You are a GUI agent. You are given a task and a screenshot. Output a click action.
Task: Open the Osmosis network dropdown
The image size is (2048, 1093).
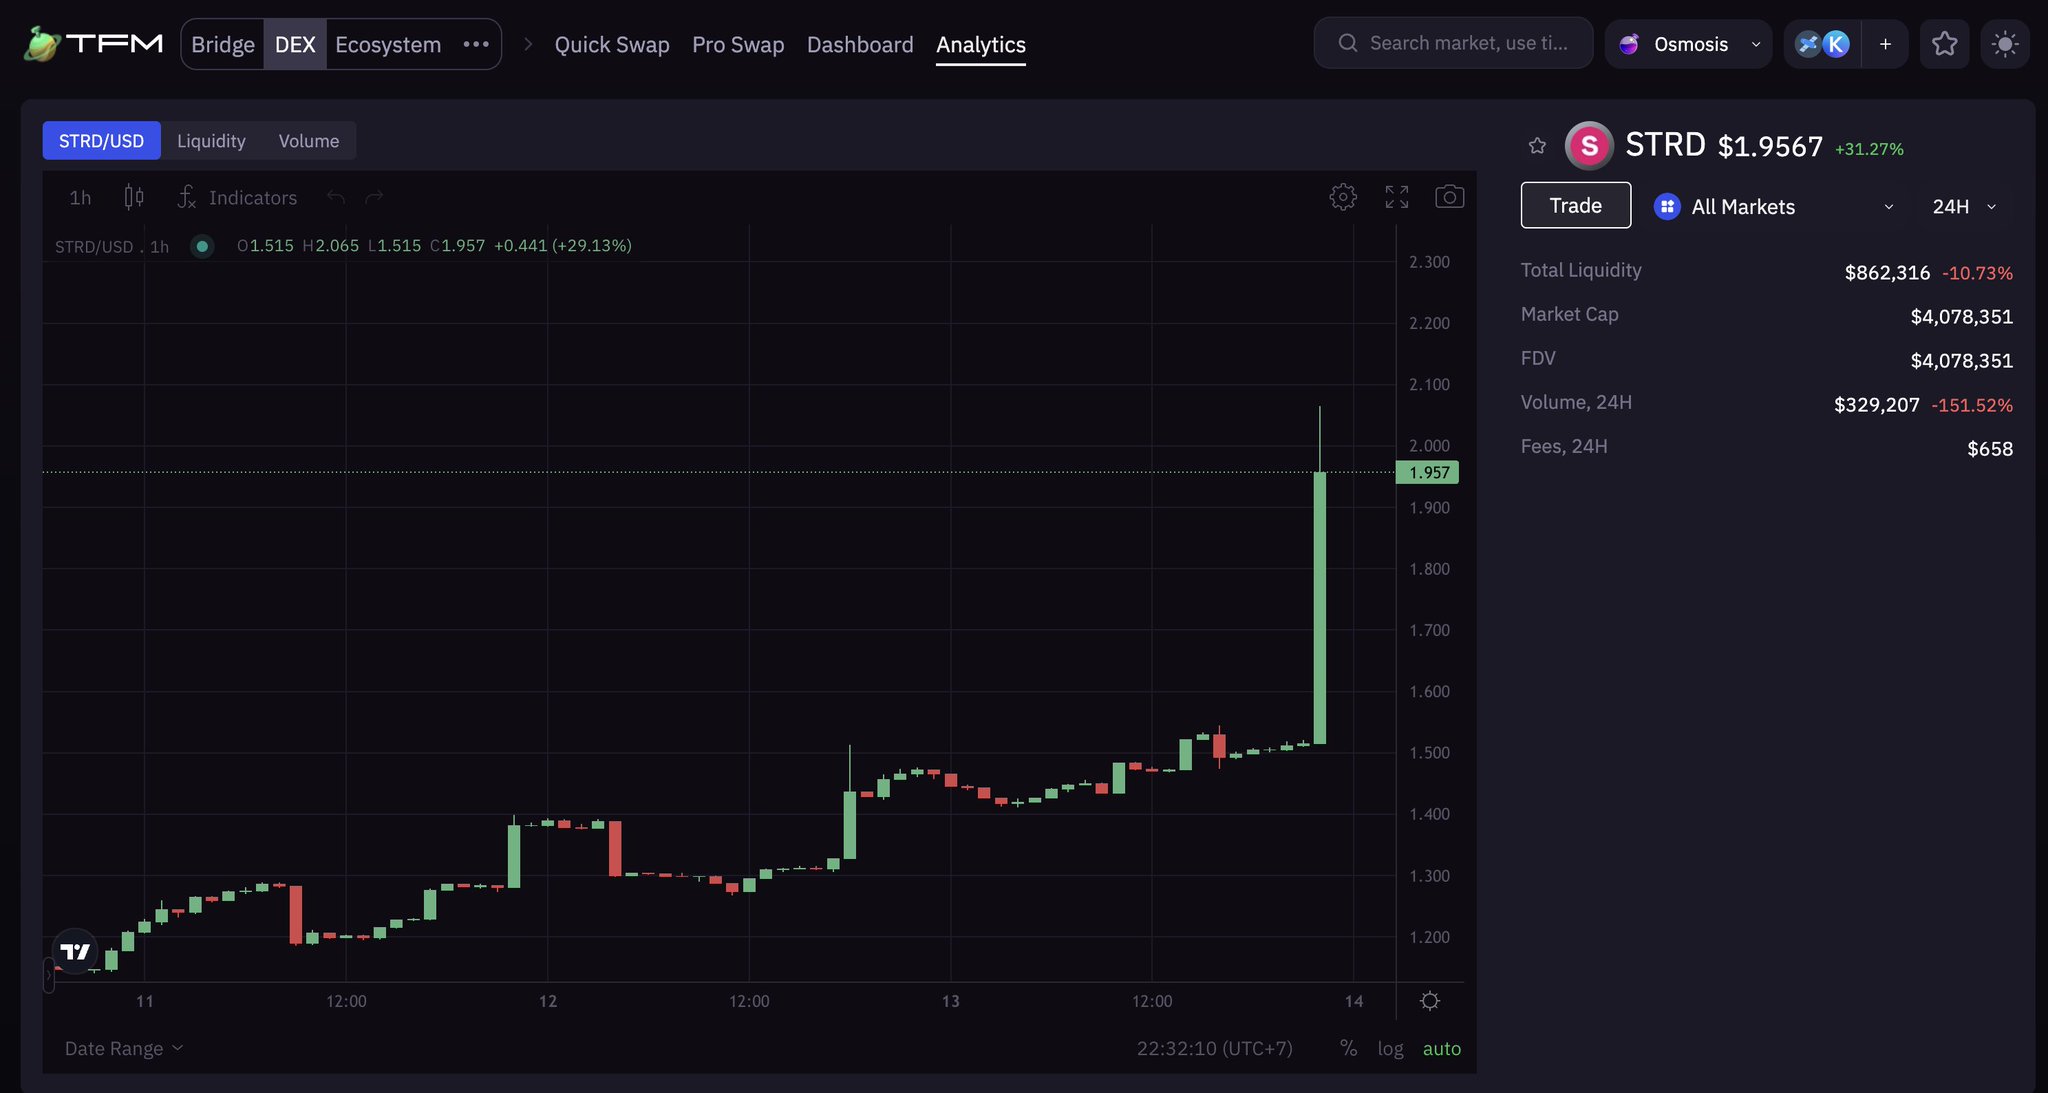(1688, 43)
